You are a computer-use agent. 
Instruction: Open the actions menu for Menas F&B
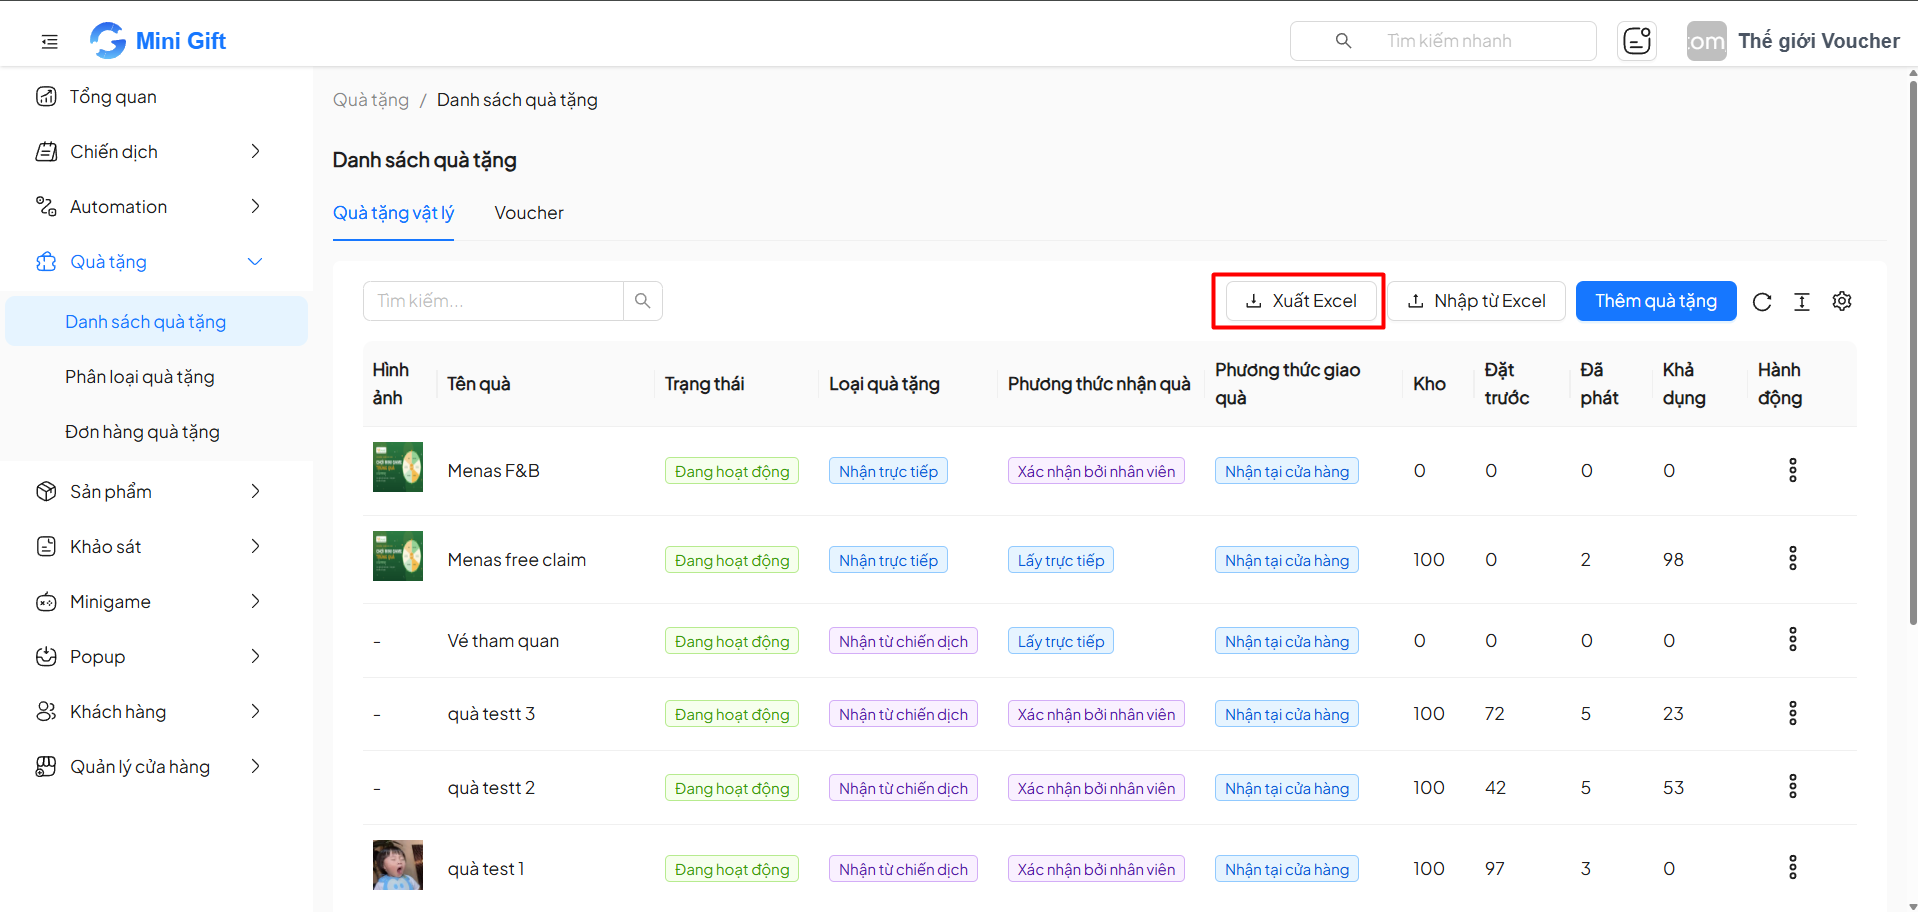[1793, 470]
